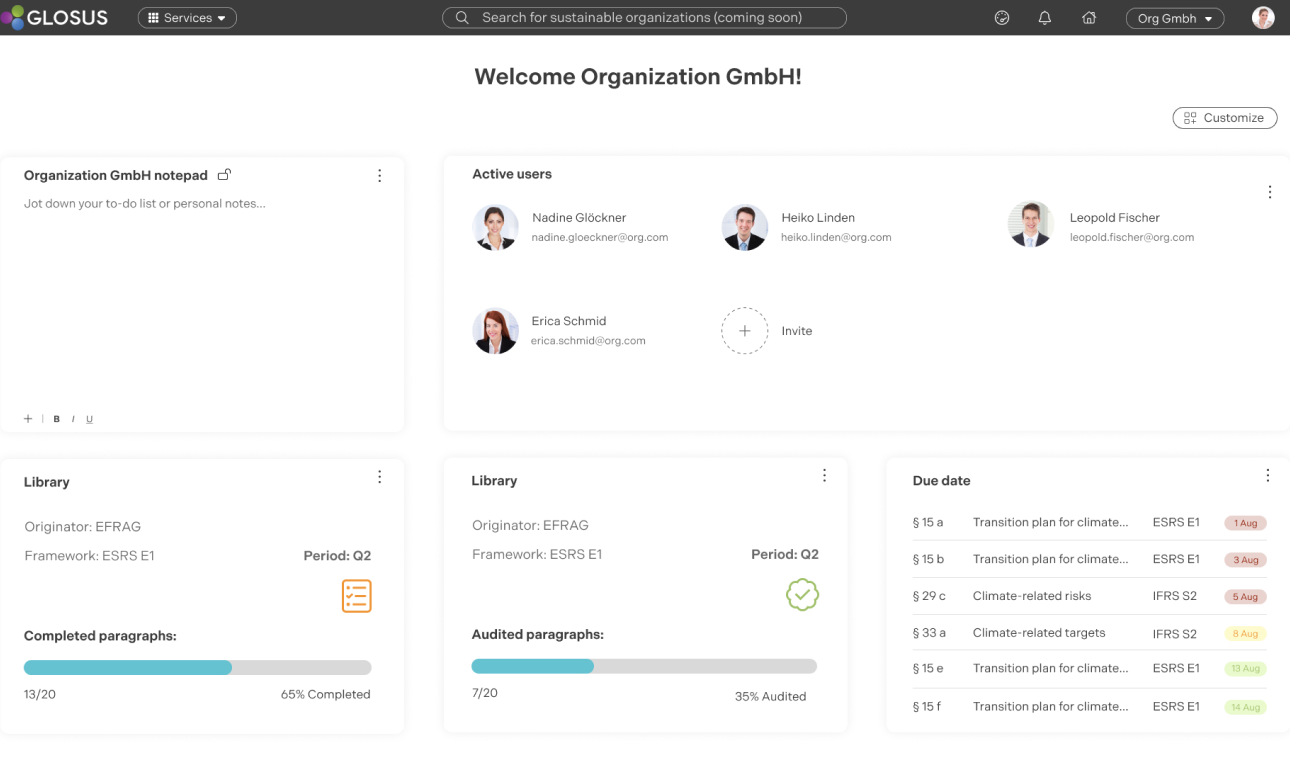Image resolution: width=1290 pixels, height=765 pixels.
Task: Open the user profile avatar
Action: coord(1263,17)
